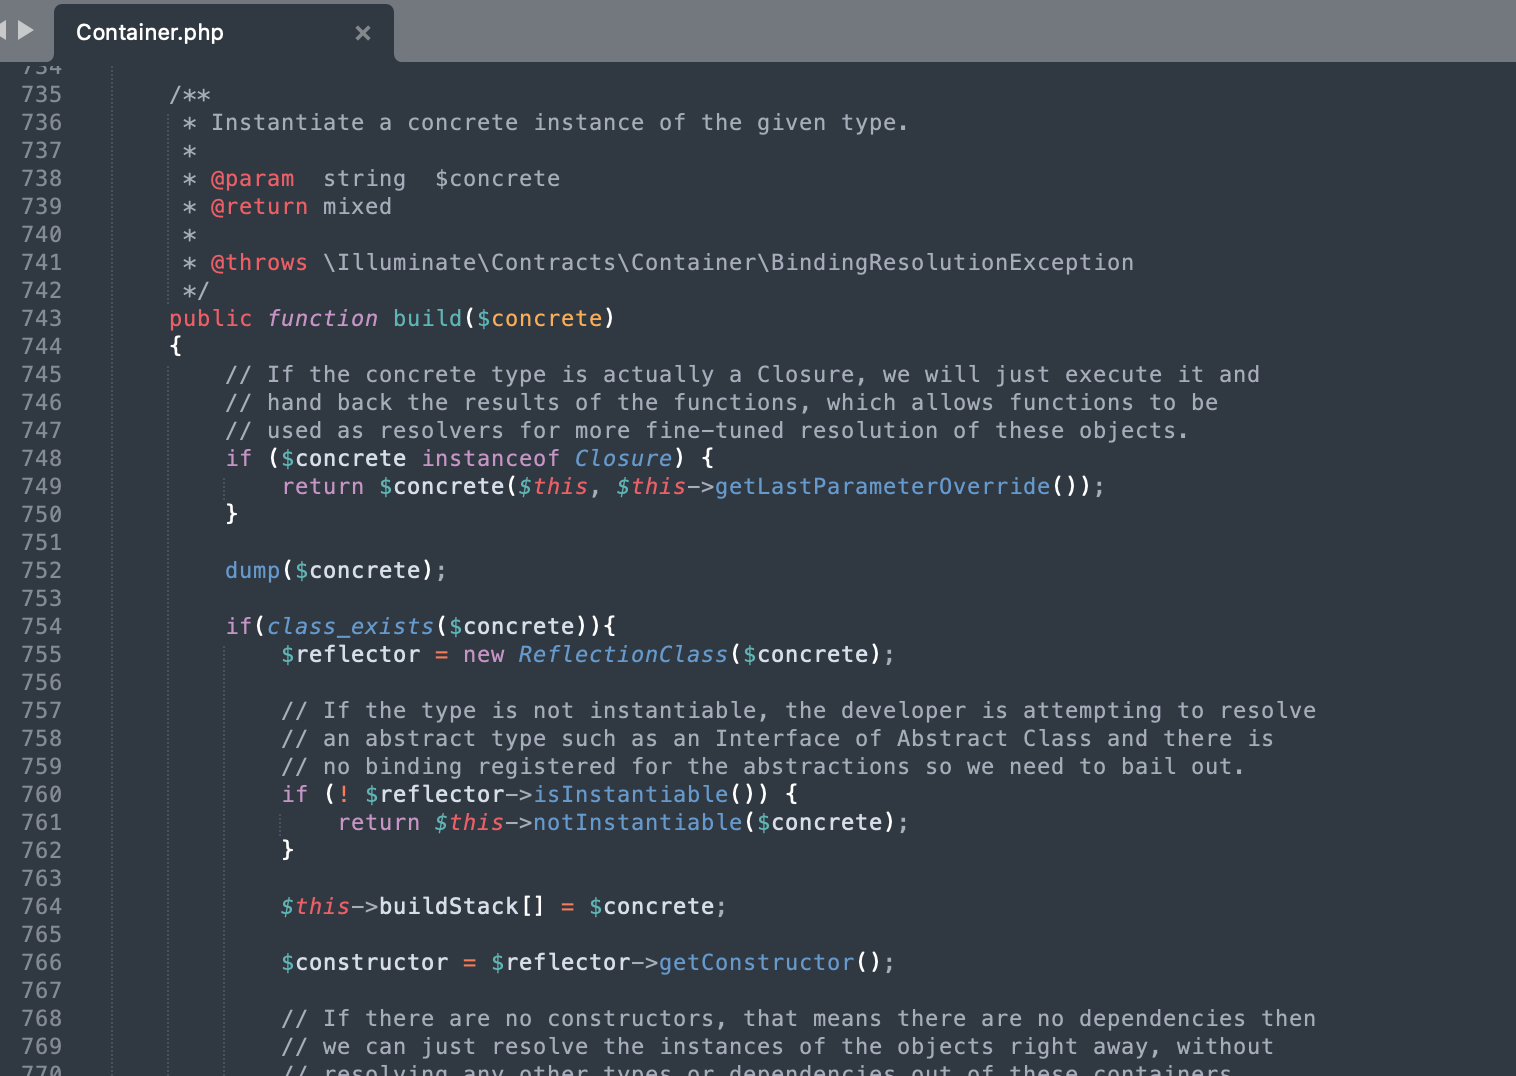Click the '$constructor' variable on line 766

(x=365, y=962)
